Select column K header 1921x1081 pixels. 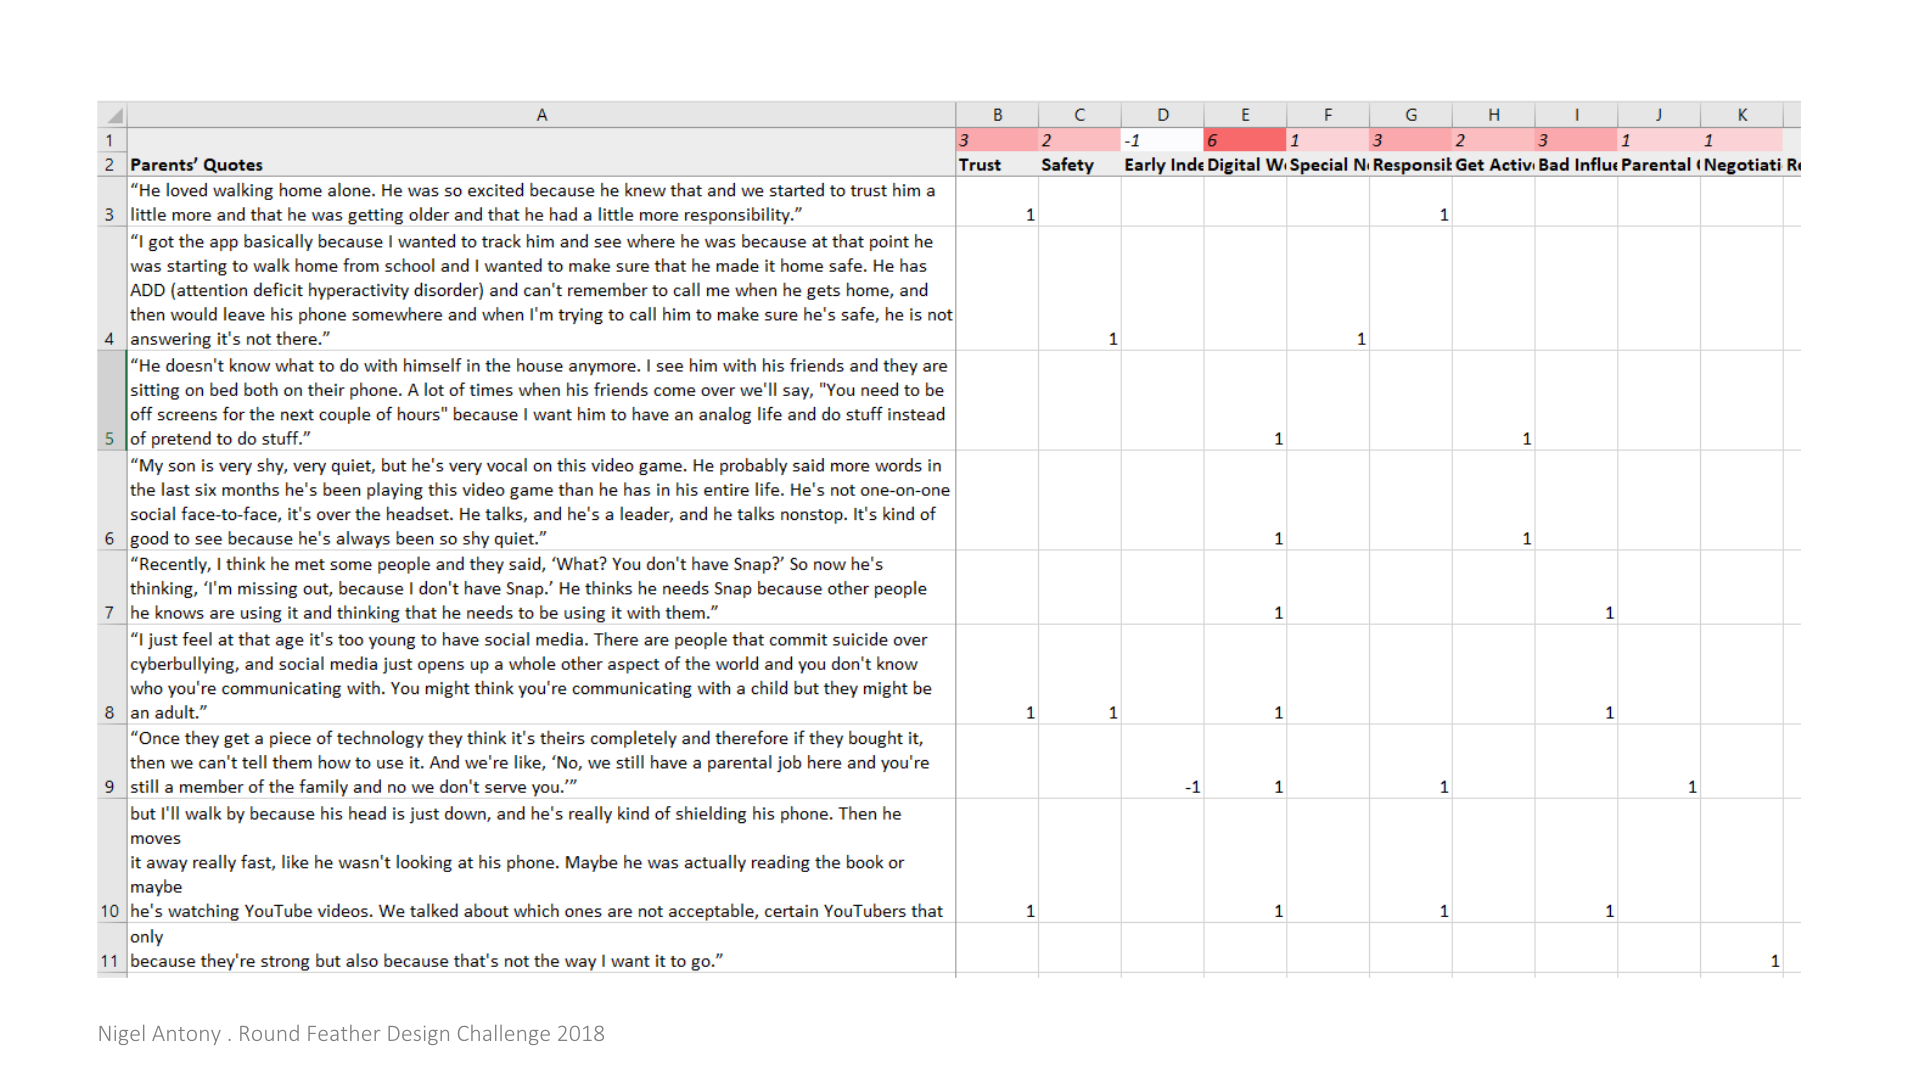[1742, 115]
